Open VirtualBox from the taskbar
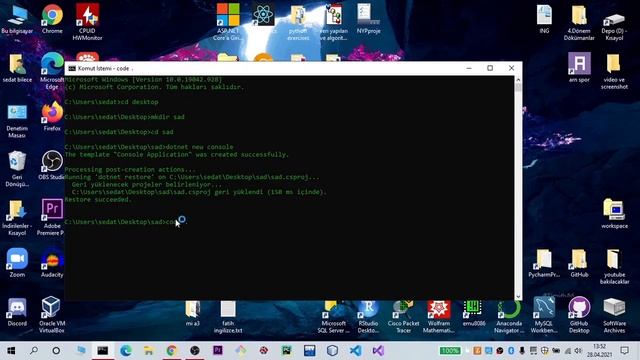Screen dimensions: 640x360 click(x=332, y=351)
